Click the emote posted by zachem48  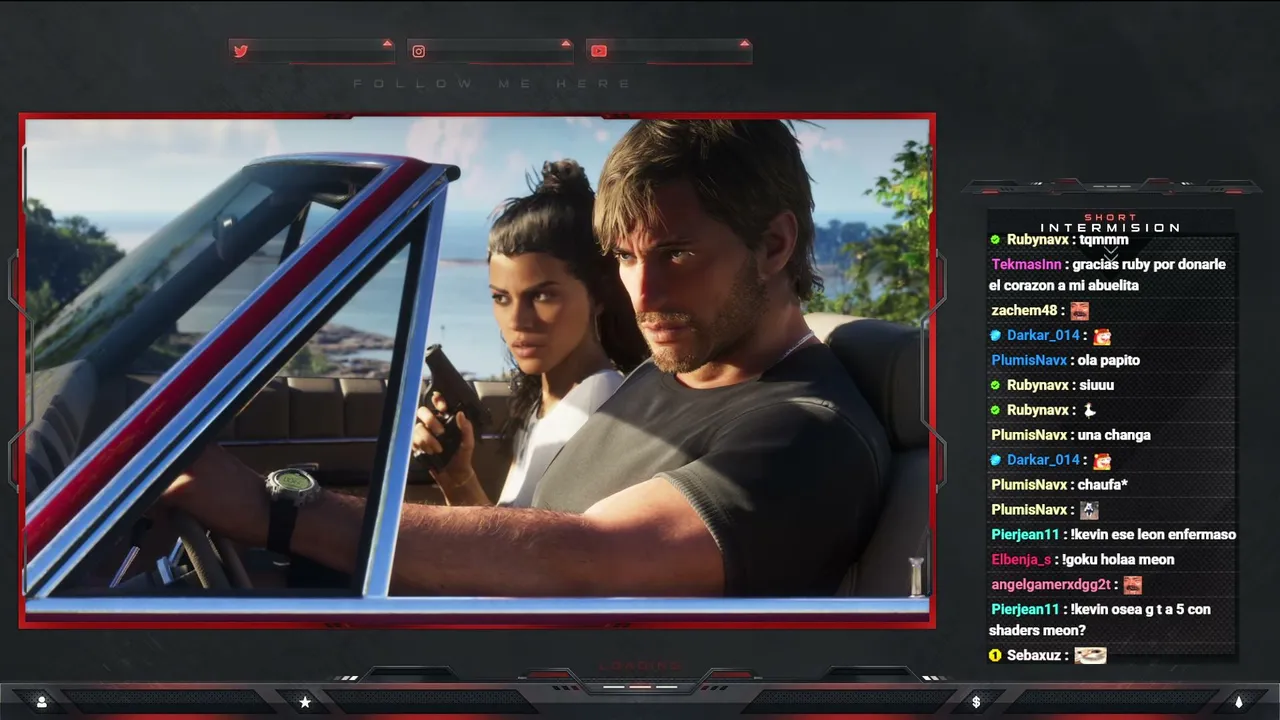tap(1079, 311)
